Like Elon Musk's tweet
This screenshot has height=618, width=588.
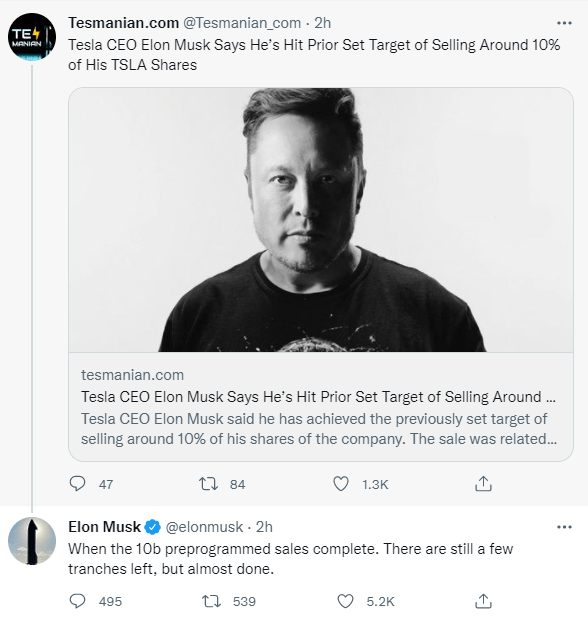point(345,601)
